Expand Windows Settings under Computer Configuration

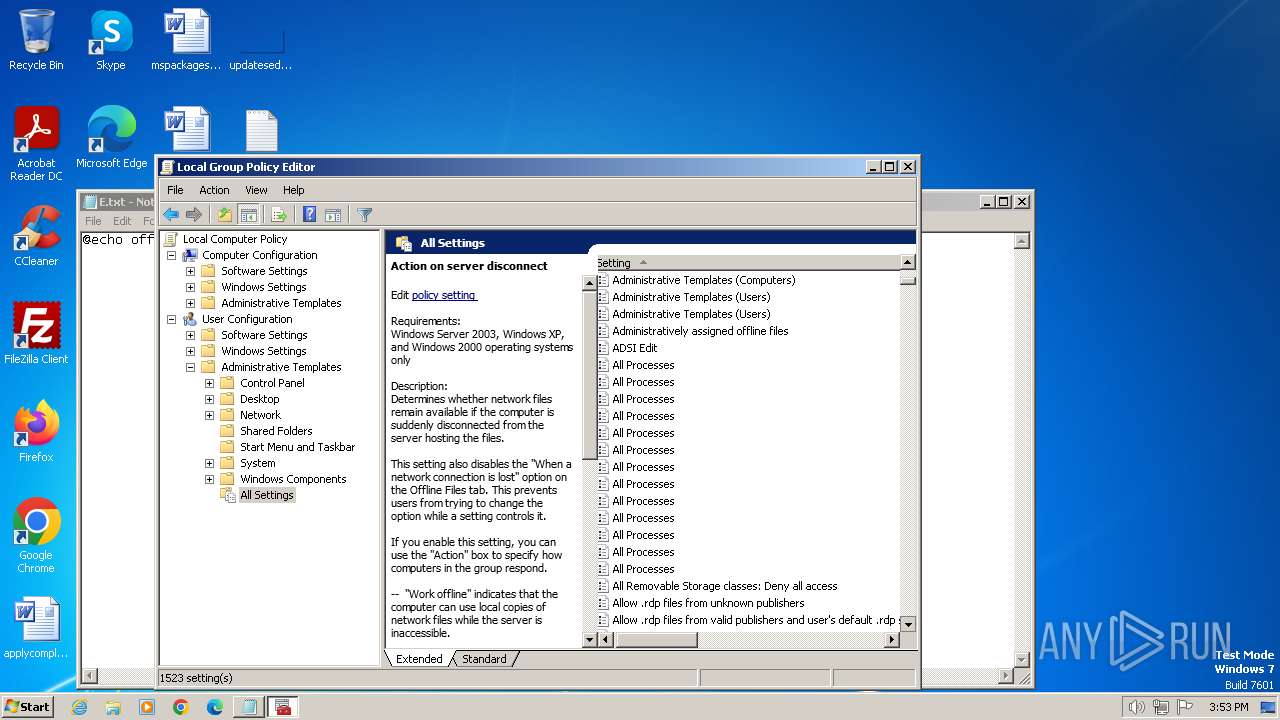tap(190, 287)
